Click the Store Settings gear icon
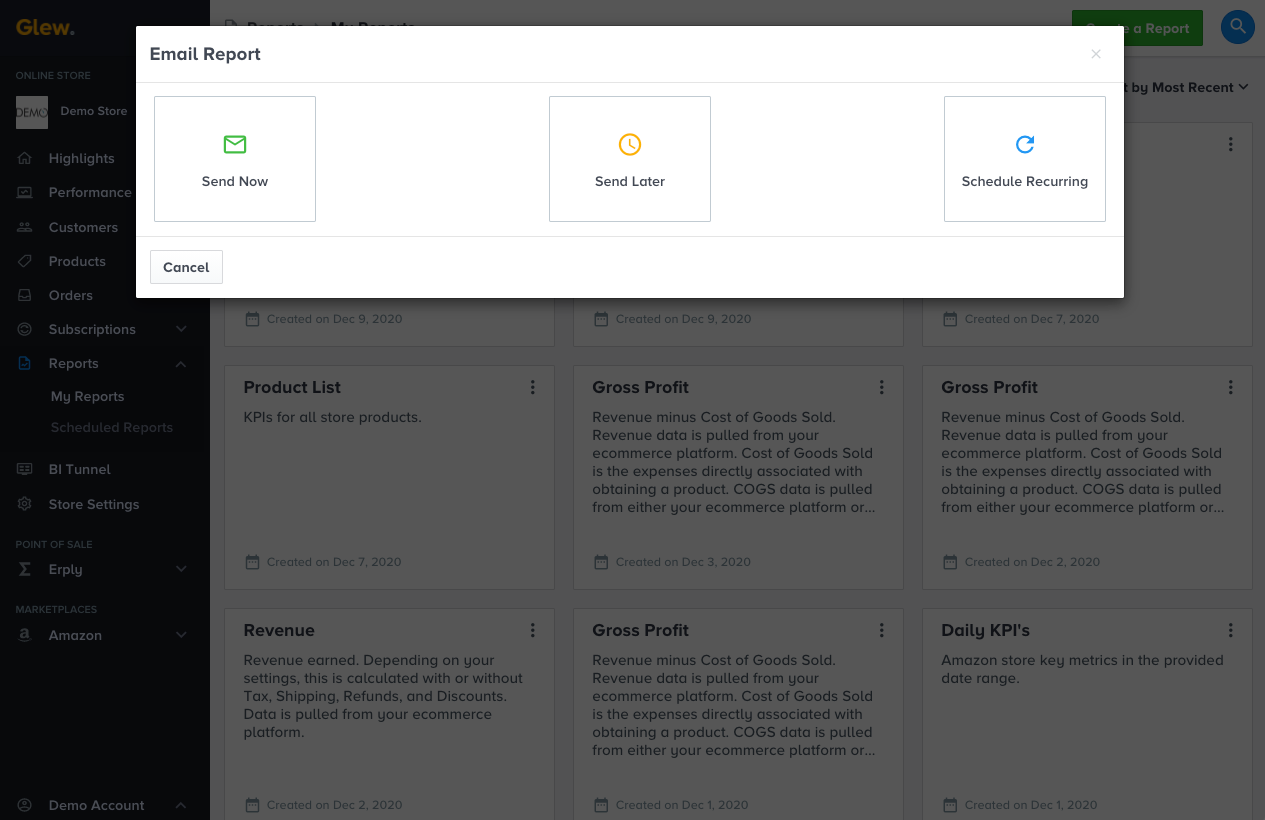This screenshot has height=820, width=1265. pyautogui.click(x=26, y=504)
